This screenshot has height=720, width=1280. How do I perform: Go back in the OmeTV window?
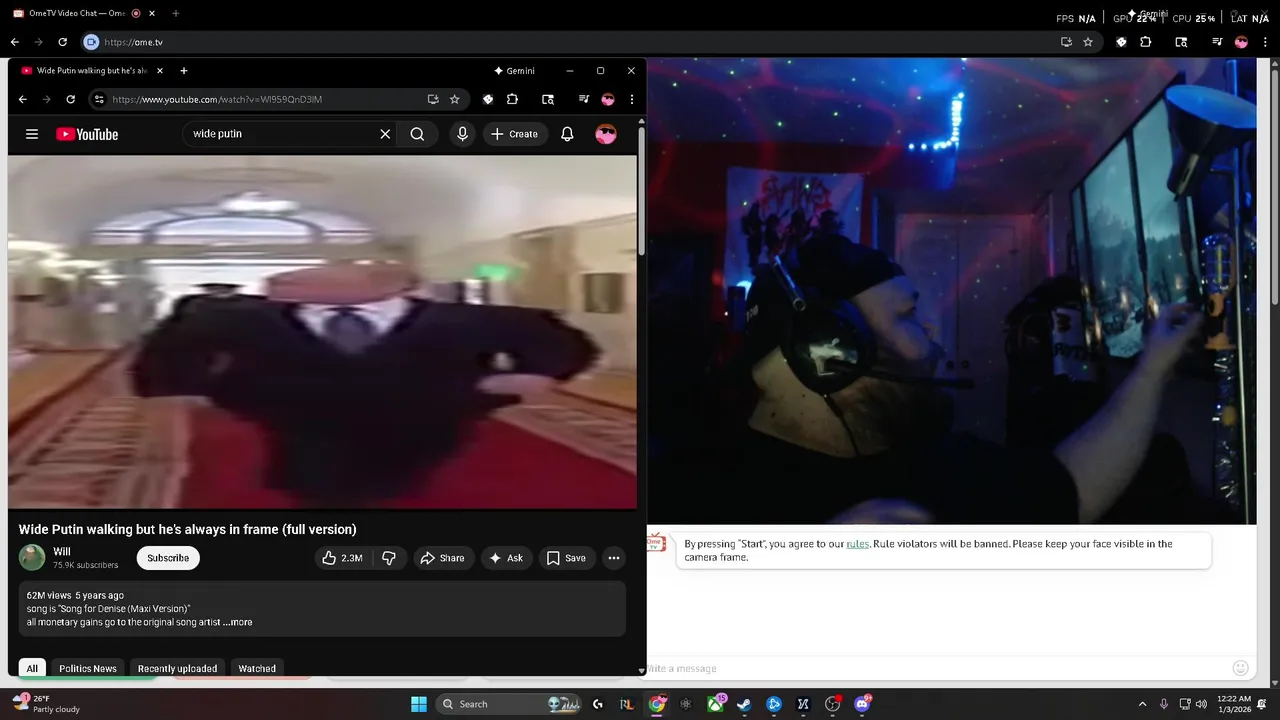point(14,42)
